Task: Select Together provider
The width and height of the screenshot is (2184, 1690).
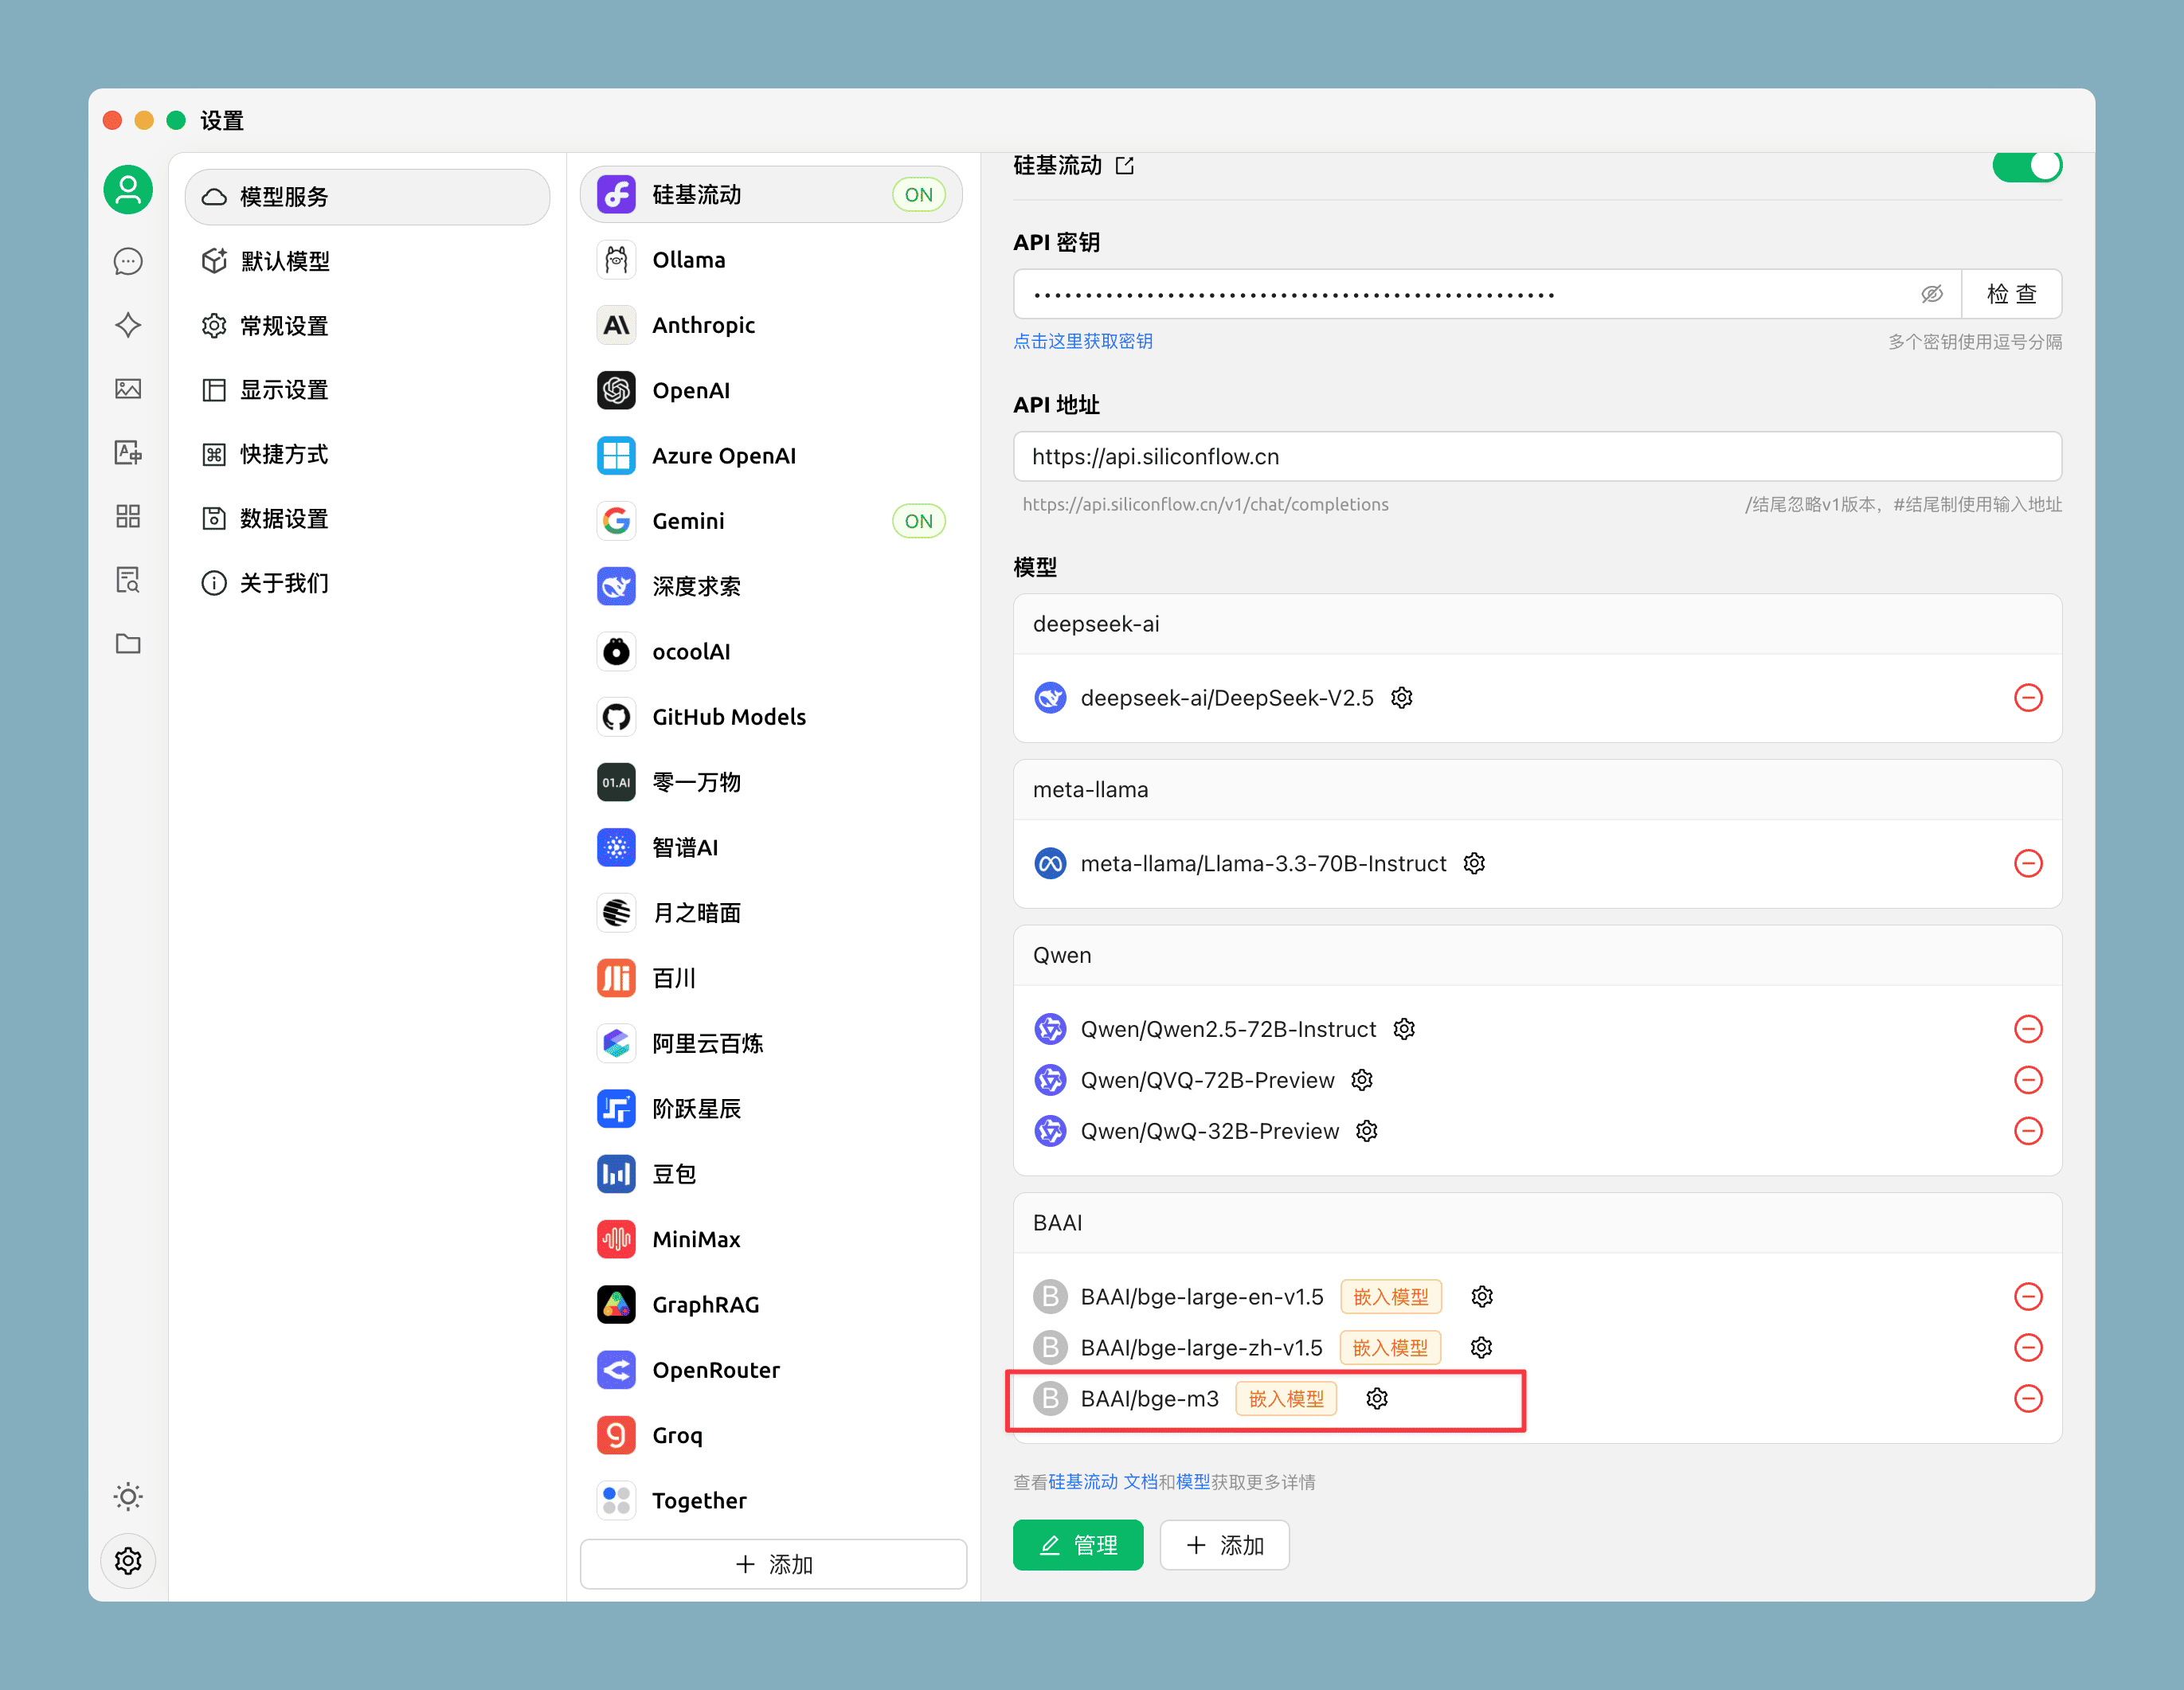Action: [x=771, y=1500]
